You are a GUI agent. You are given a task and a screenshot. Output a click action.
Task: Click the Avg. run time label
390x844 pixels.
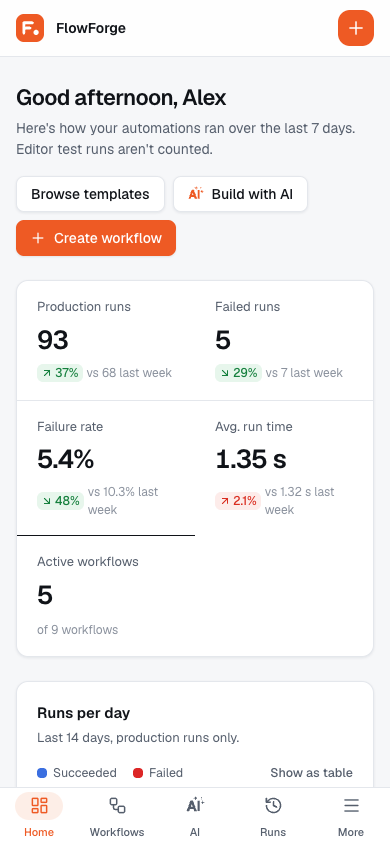pos(254,427)
